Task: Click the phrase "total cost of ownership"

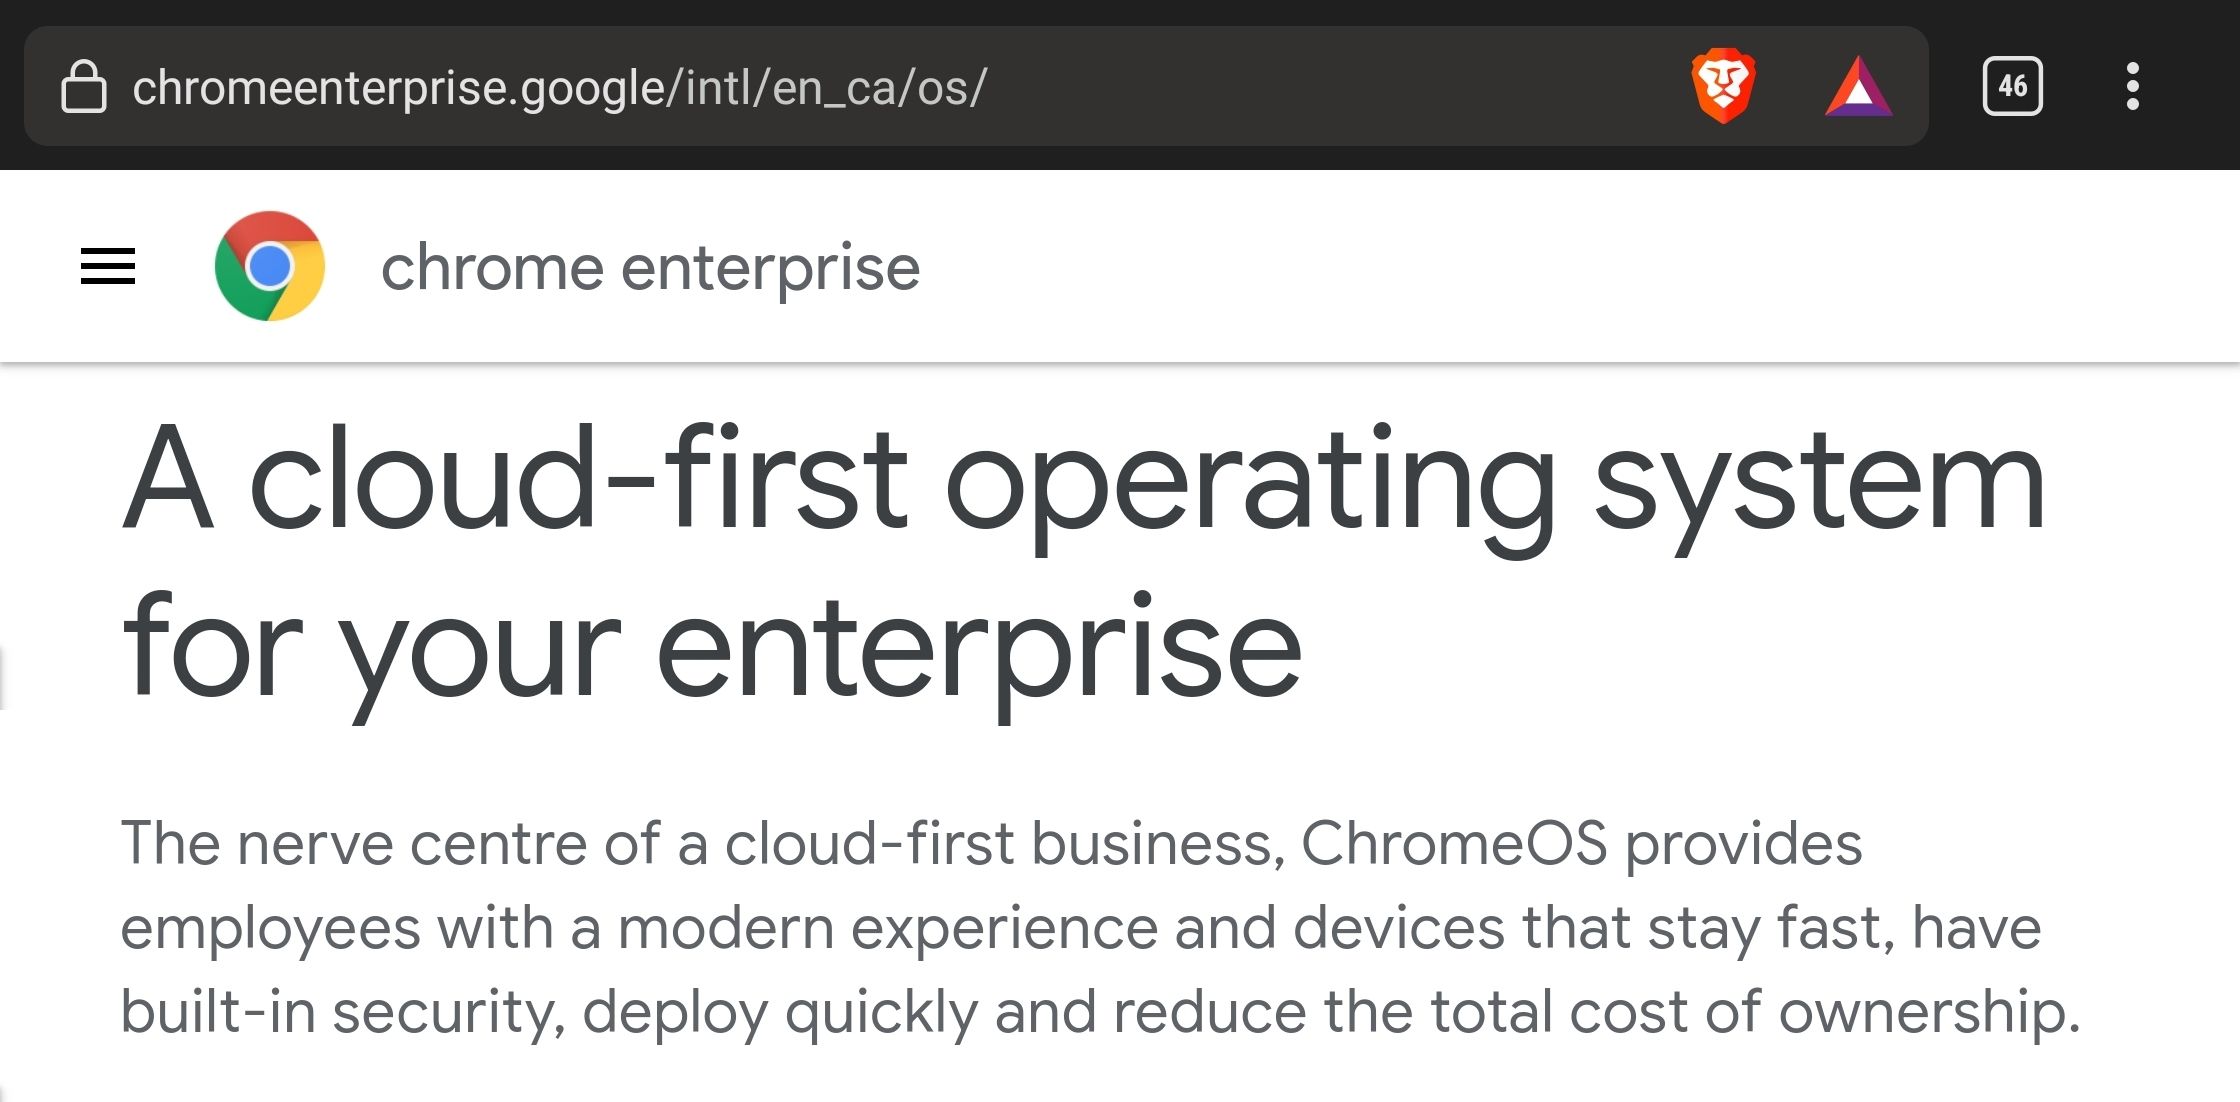Action: coord(1755,1011)
